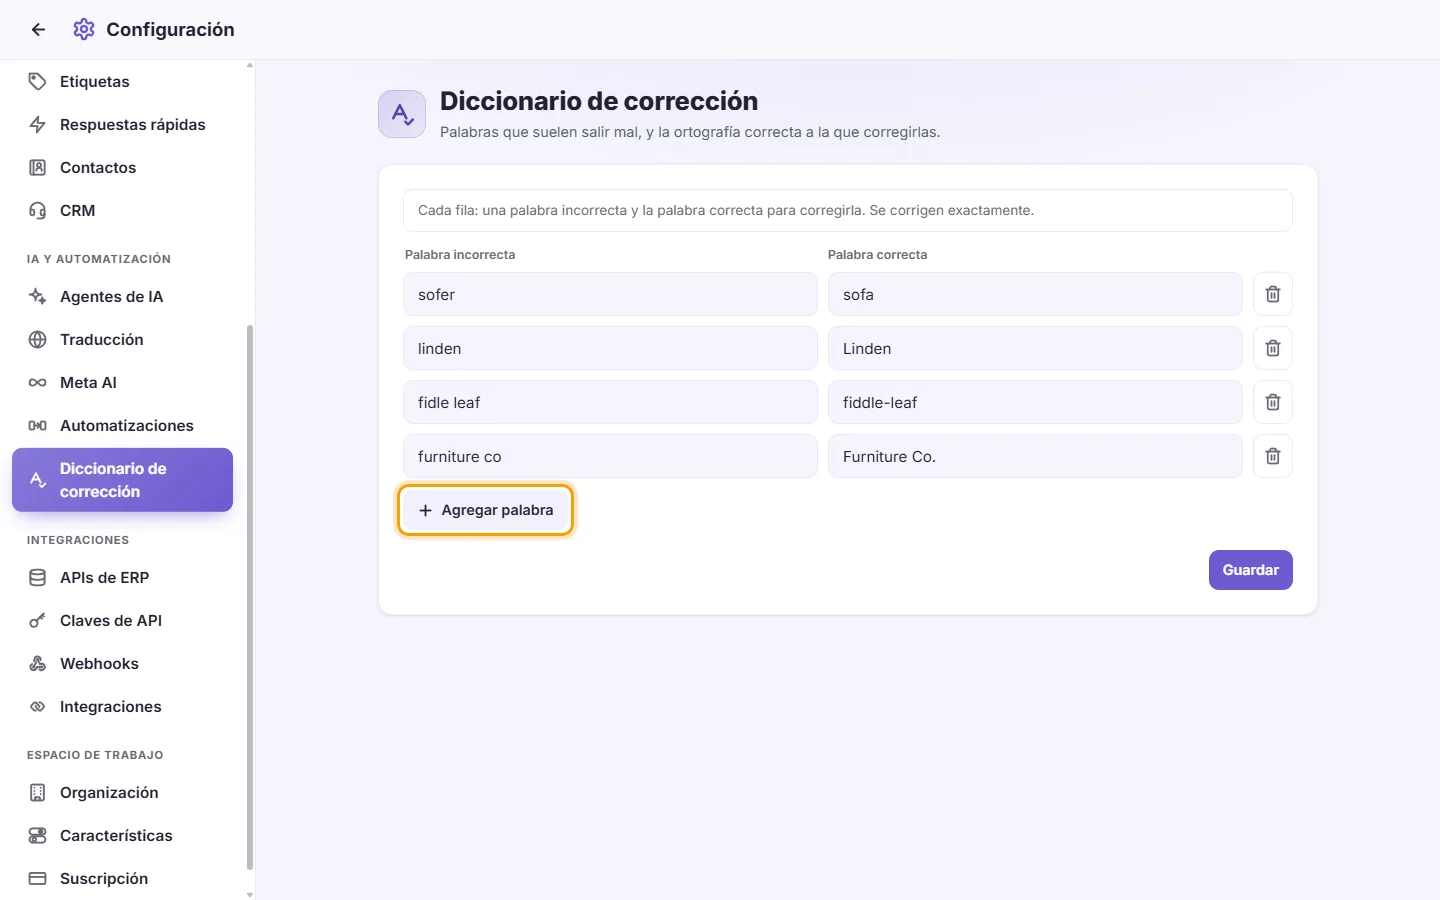
Task: Edit the incorrect word field 'sofer'
Action: tap(610, 294)
